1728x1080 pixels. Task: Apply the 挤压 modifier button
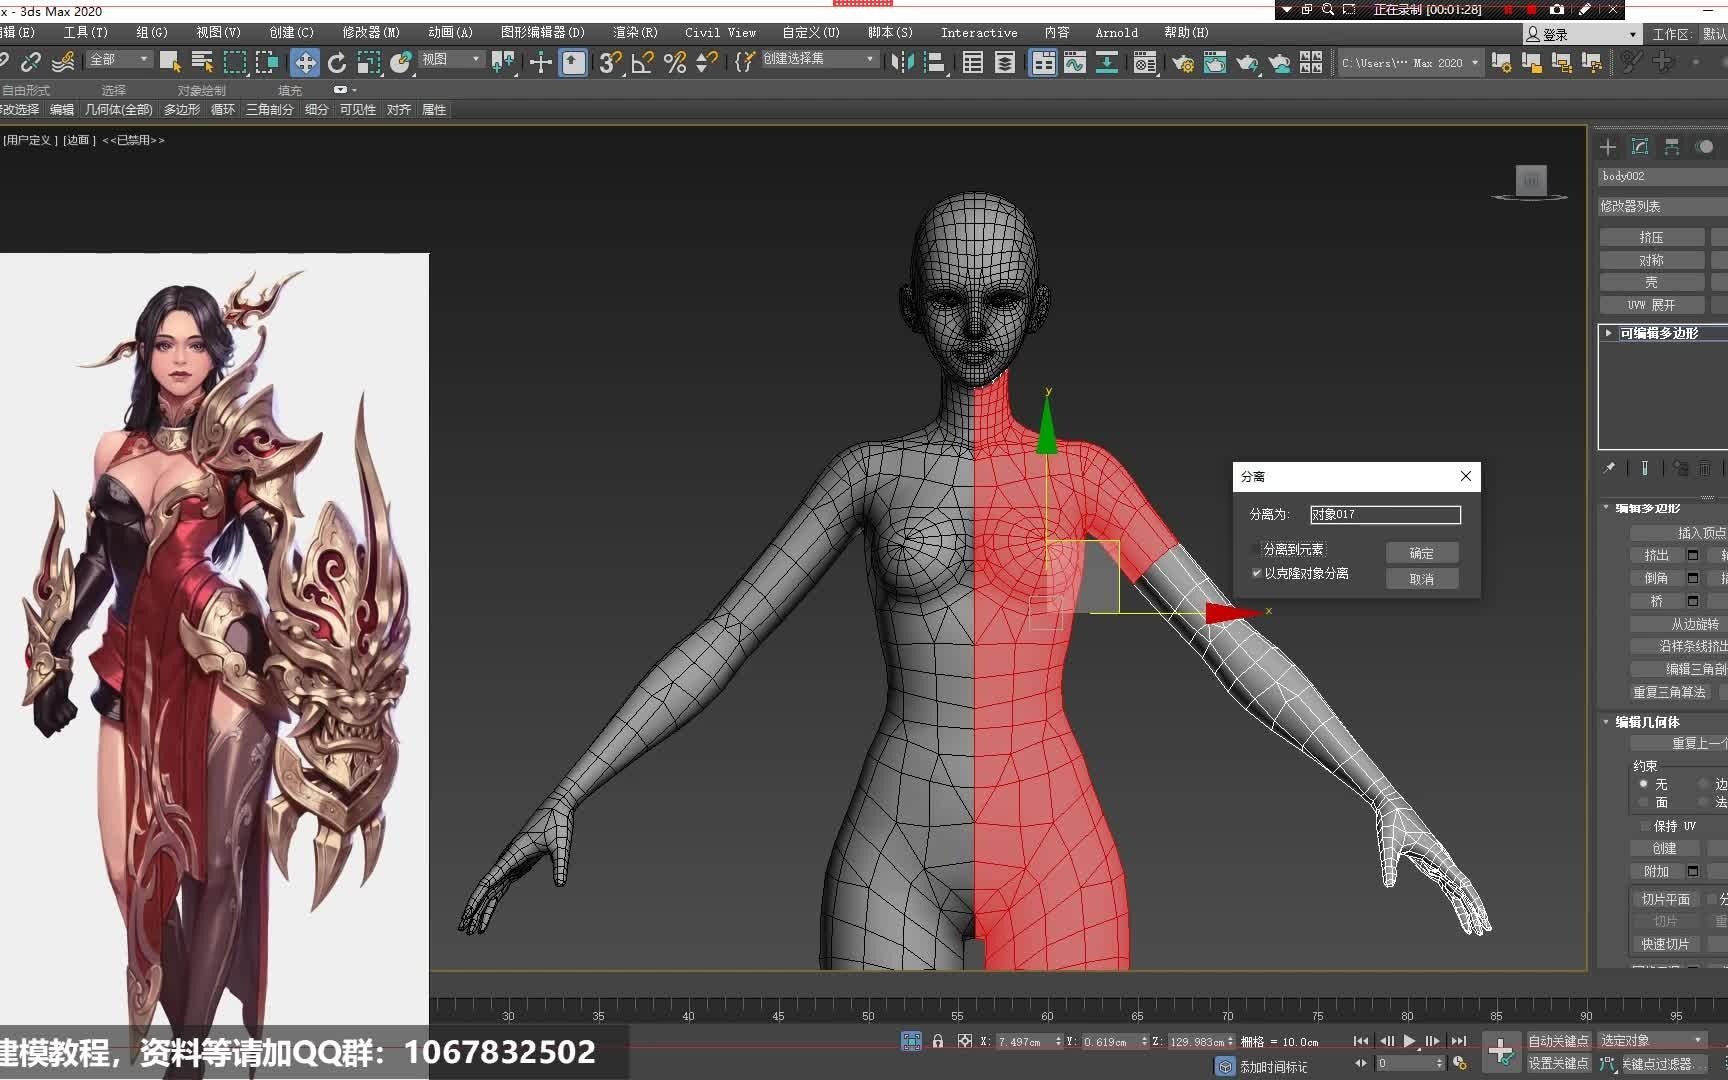click(1652, 237)
